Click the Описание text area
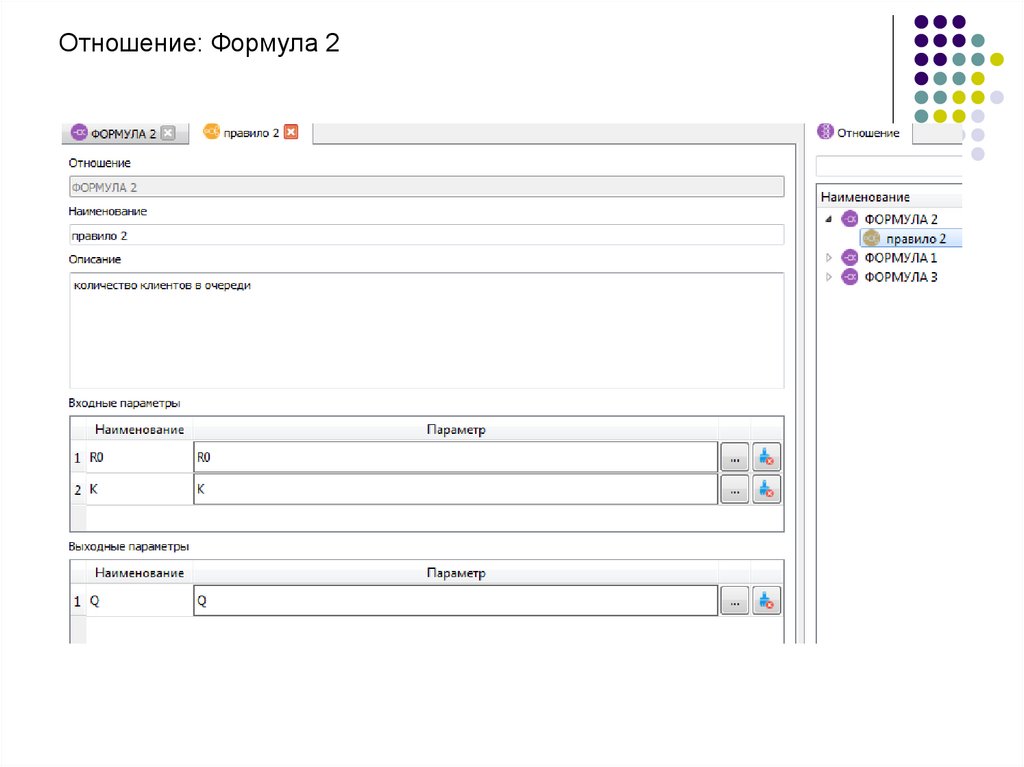The image size is (1024, 767). (426, 331)
